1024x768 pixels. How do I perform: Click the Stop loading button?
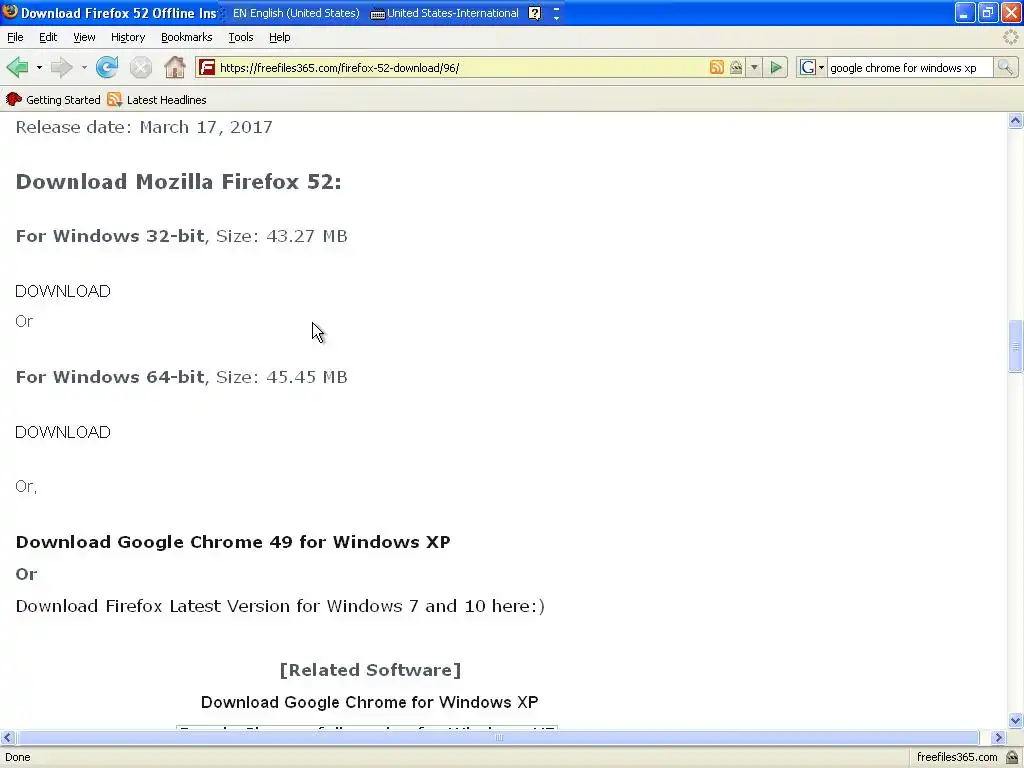[140, 67]
